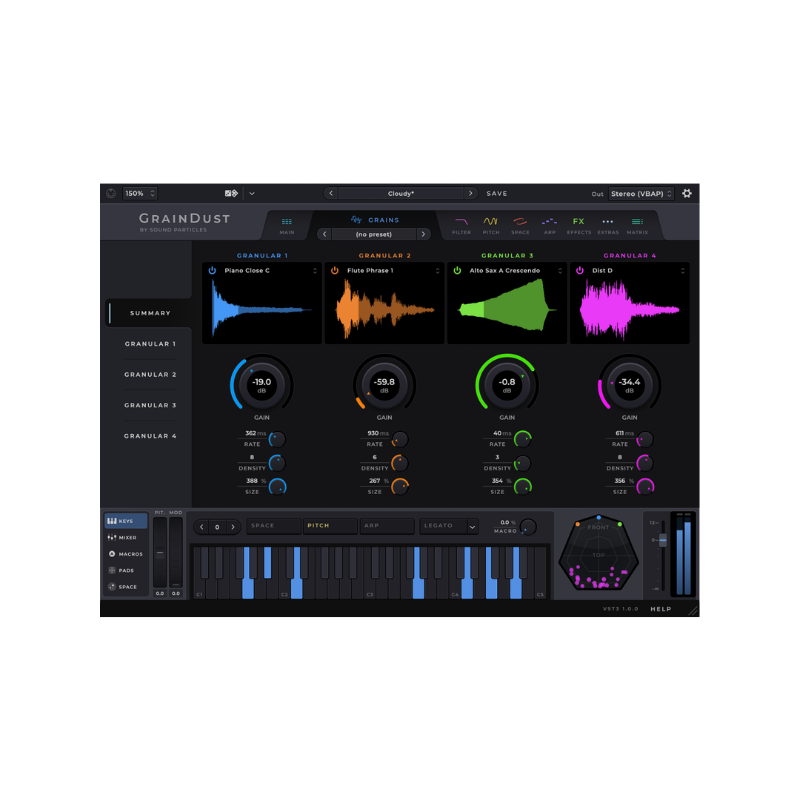Go to previous preset before Cloudy
The width and height of the screenshot is (800, 800).
[331, 193]
